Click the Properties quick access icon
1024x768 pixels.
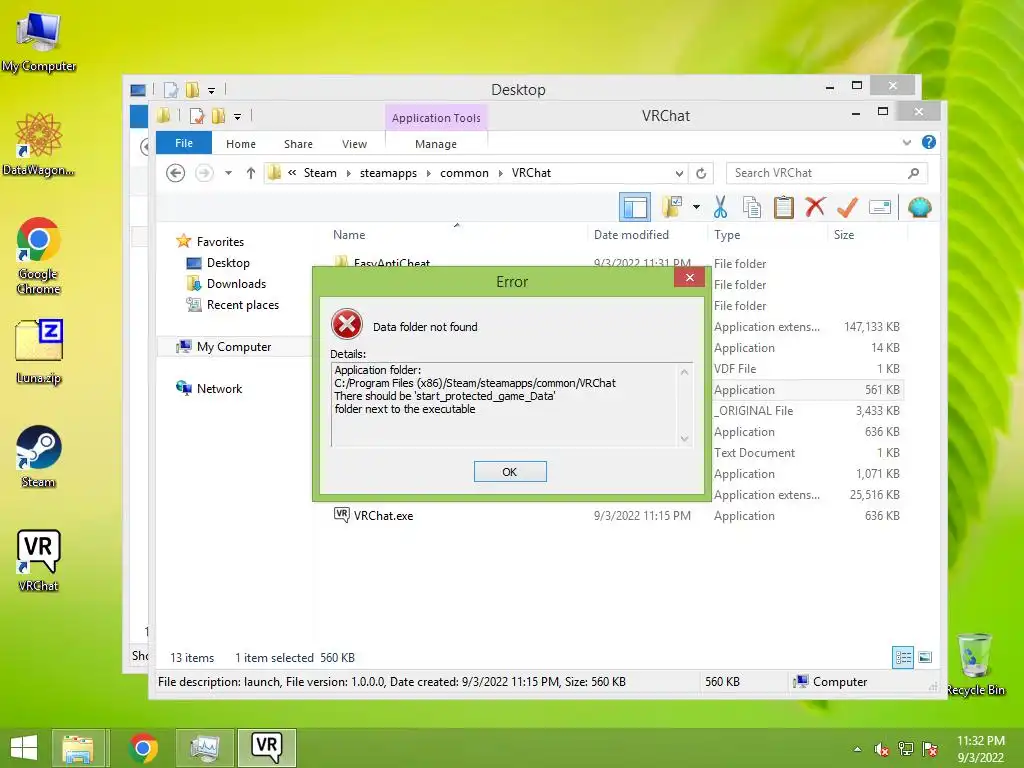click(x=197, y=116)
